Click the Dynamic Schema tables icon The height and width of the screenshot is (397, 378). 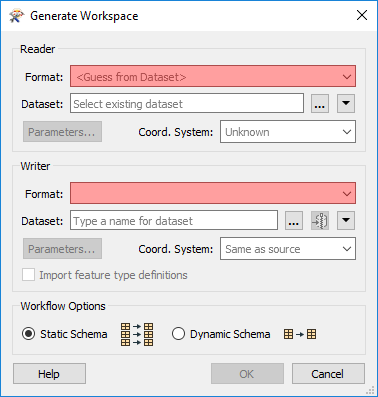(300, 334)
